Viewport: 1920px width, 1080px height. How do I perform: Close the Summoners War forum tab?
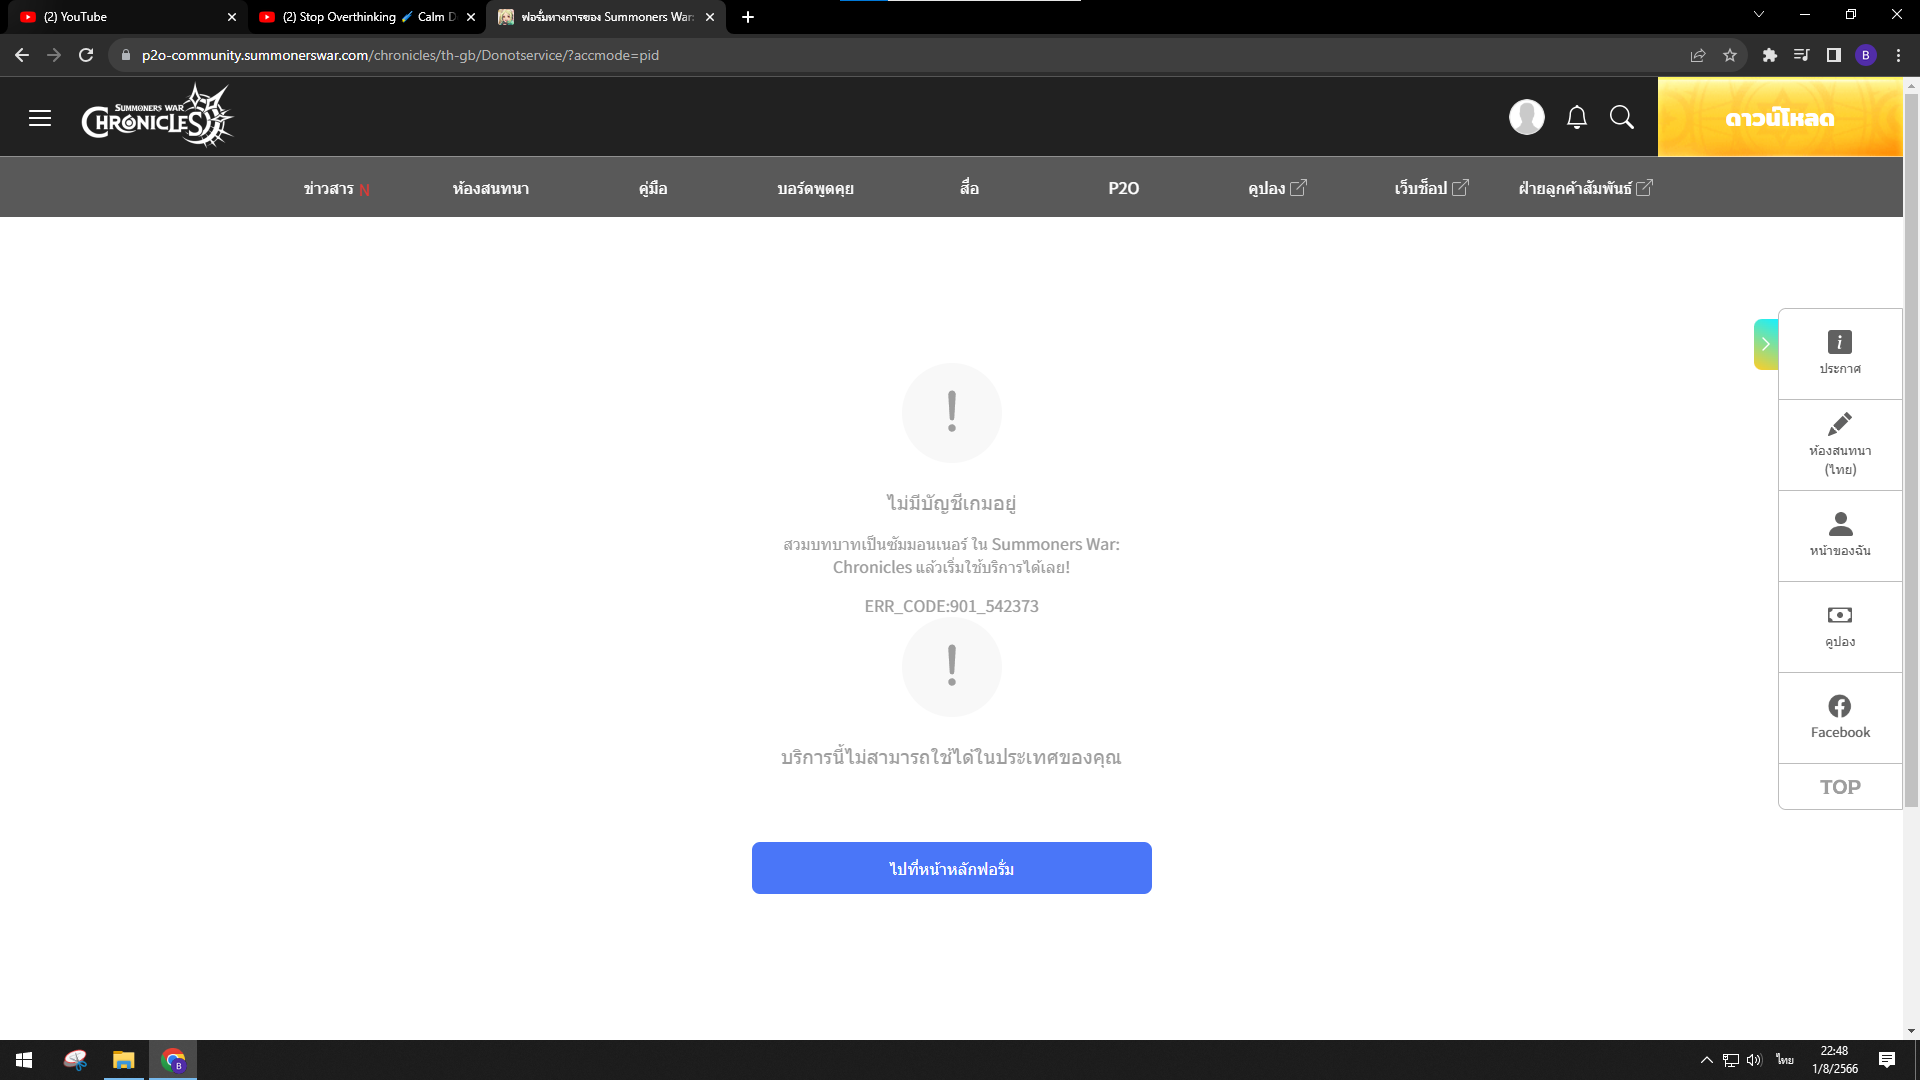coord(710,17)
